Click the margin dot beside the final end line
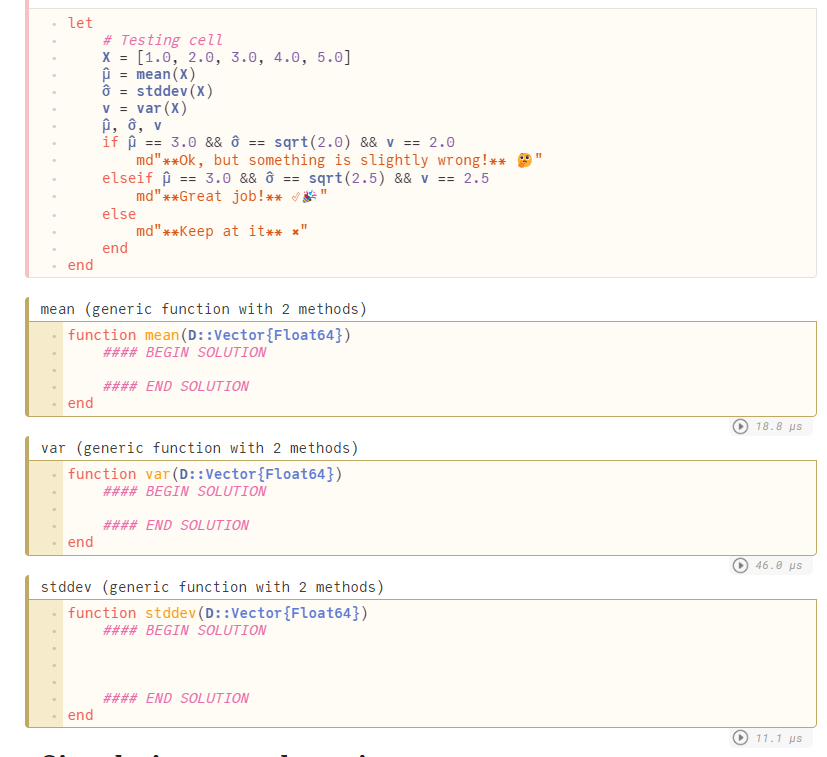Screen dimensions: 827x757 click(53, 265)
